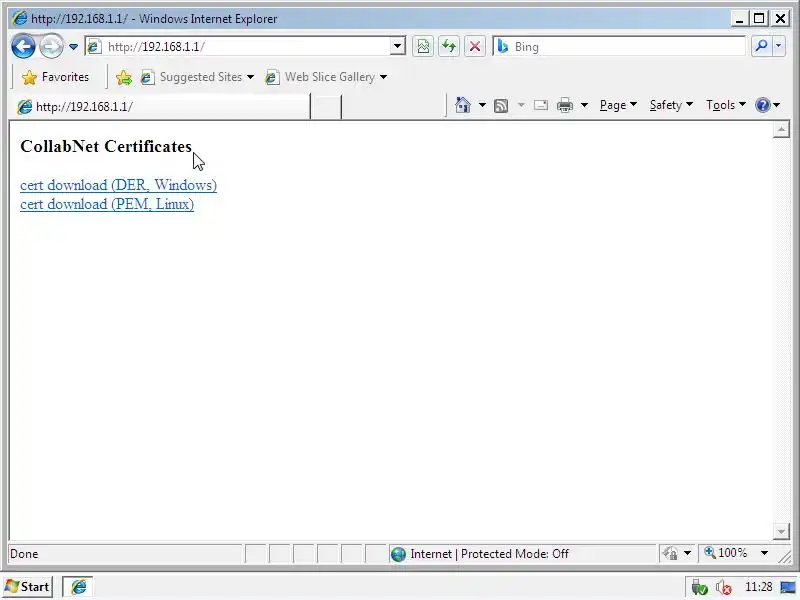Click the 11:28 system clock
This screenshot has width=800, height=600.
pyautogui.click(x=759, y=587)
